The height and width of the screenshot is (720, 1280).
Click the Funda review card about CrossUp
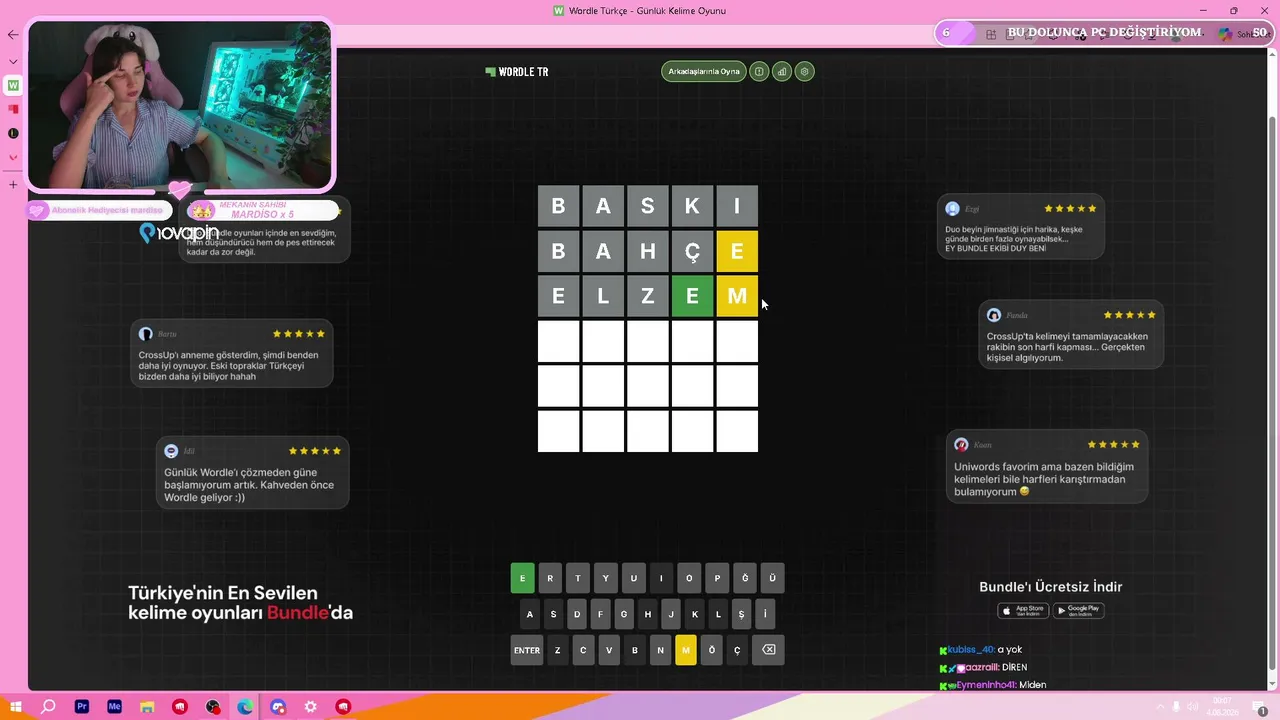click(x=1071, y=334)
